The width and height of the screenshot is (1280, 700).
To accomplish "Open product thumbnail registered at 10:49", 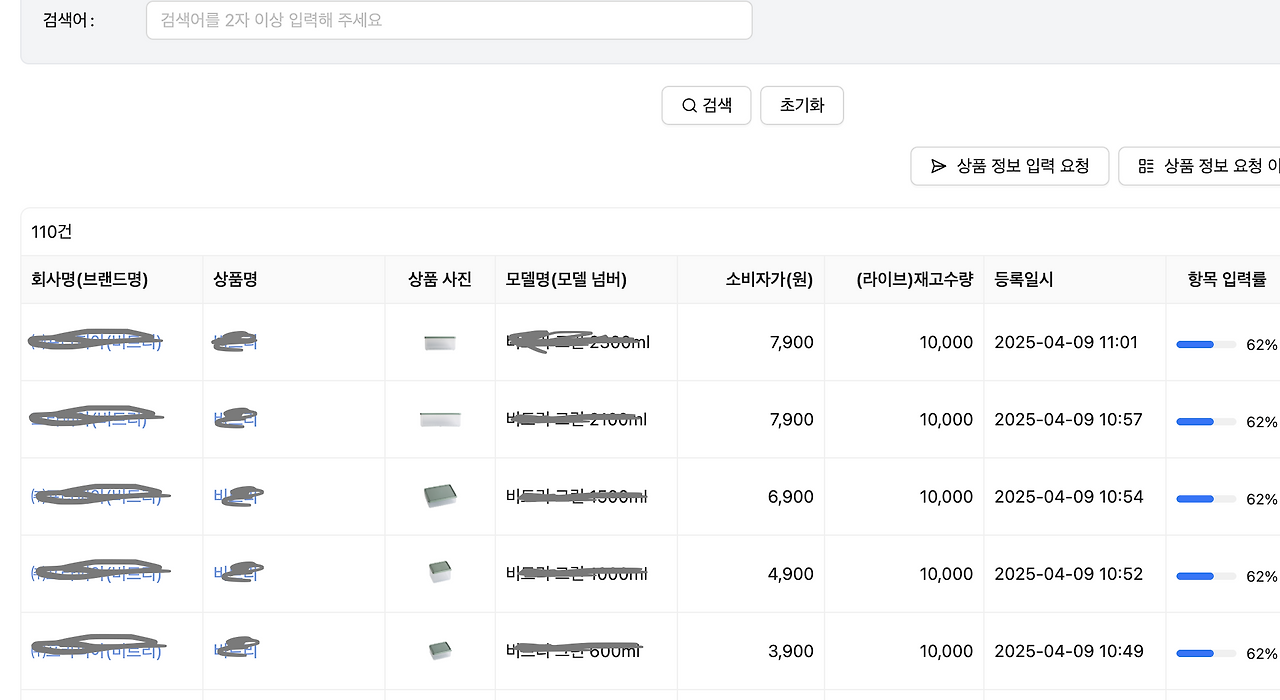I will [440, 650].
